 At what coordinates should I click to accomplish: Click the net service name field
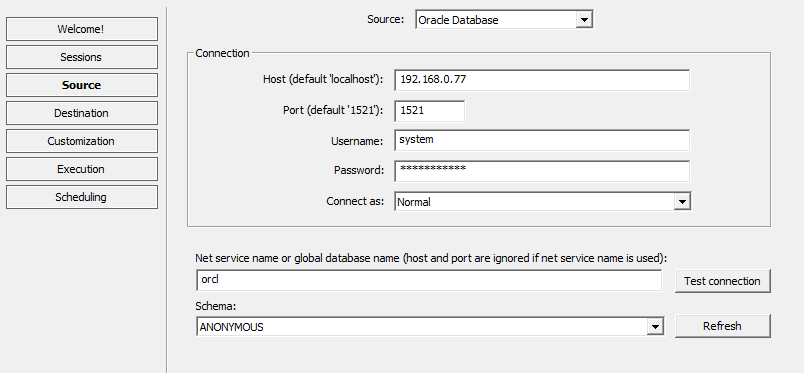(x=429, y=280)
